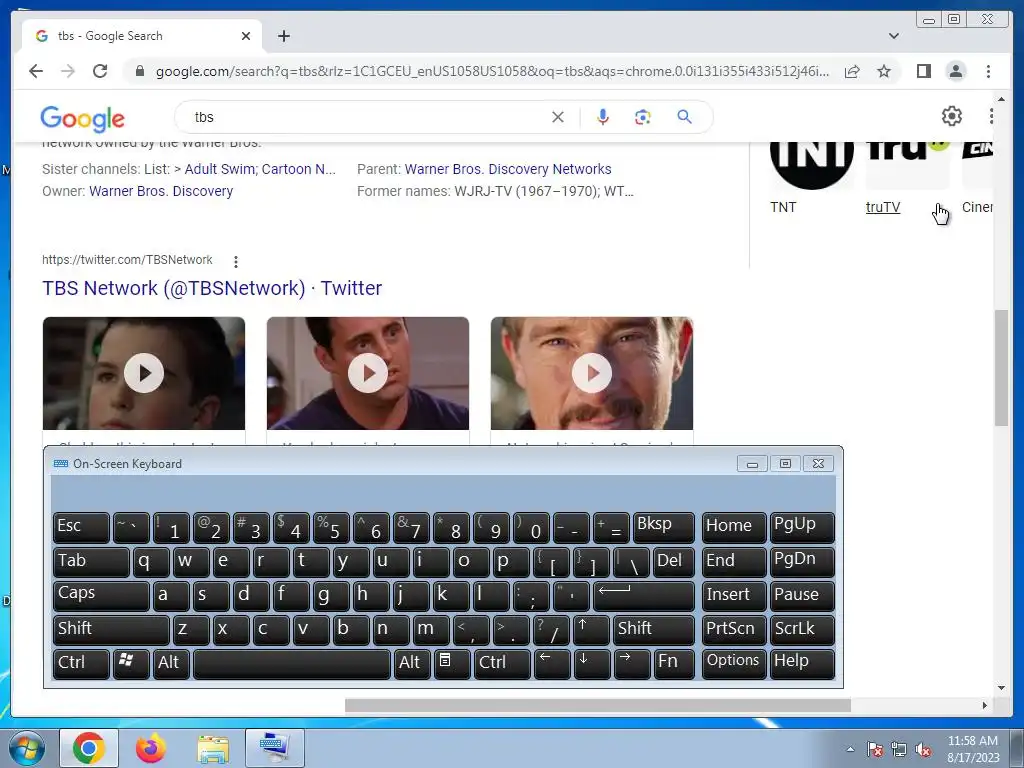Viewport: 1024px width, 768px height.
Task: Click the Help key on keyboard
Action: (x=802, y=664)
